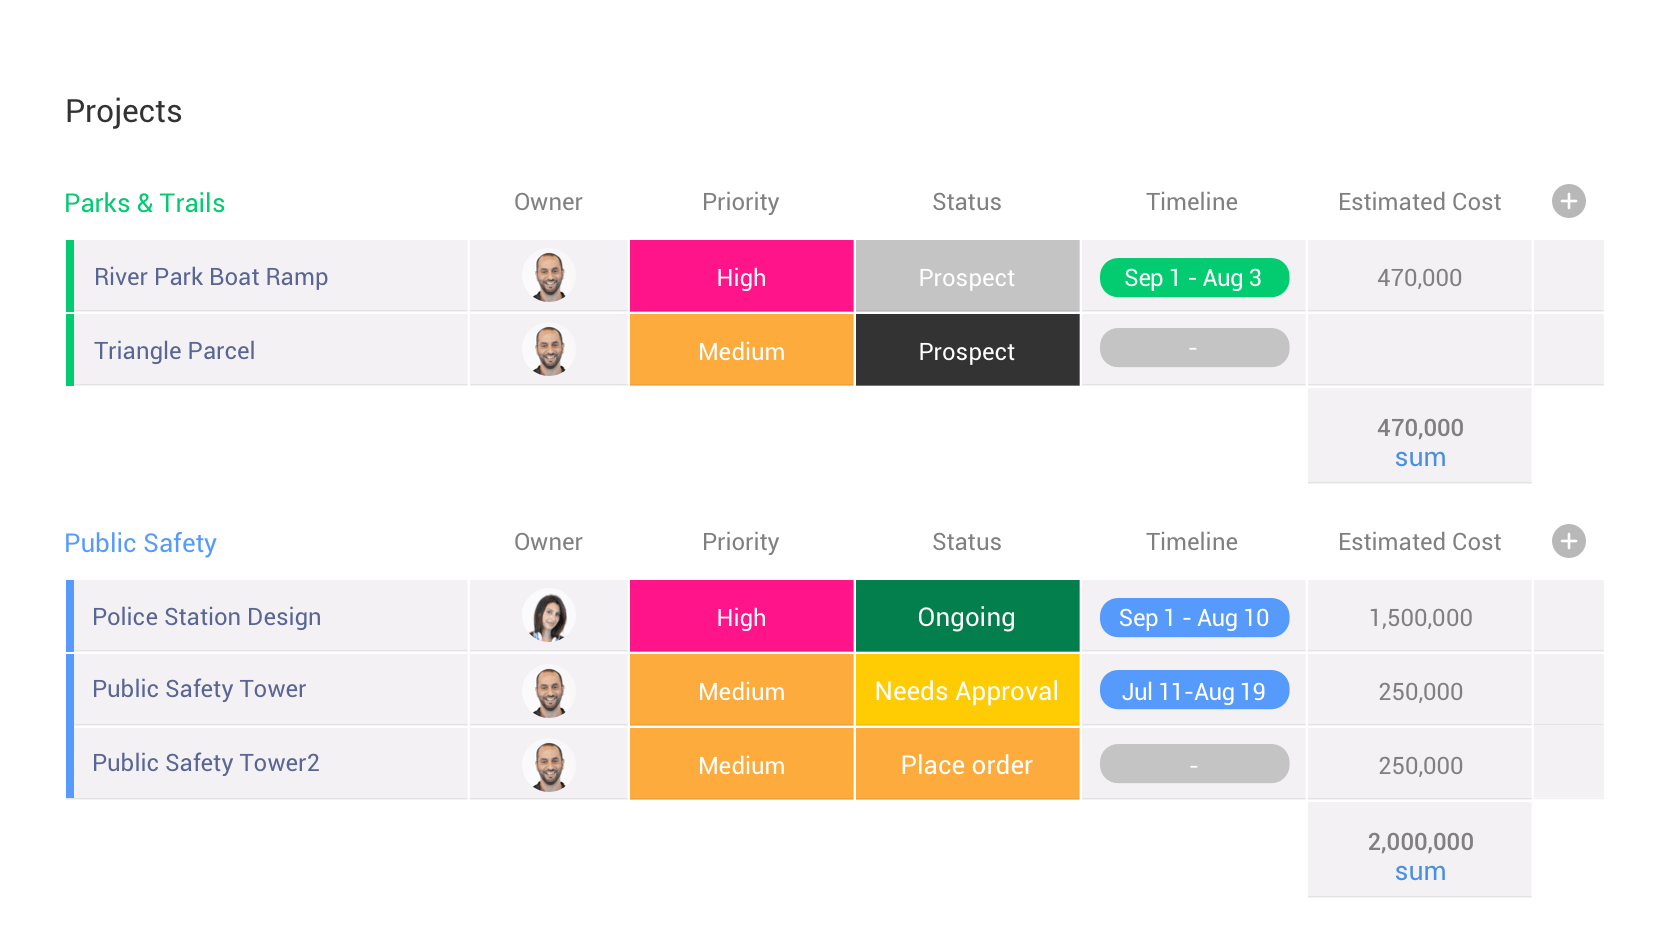Change dark Prospect status for Triangle Parcel
The height and width of the screenshot is (926, 1676).
click(967, 350)
